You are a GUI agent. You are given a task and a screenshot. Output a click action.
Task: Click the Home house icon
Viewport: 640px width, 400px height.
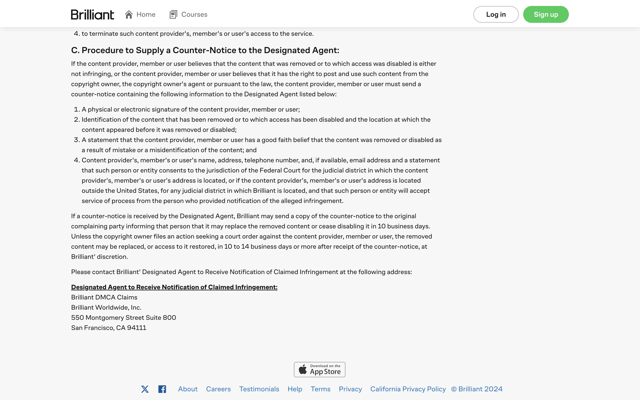point(129,15)
